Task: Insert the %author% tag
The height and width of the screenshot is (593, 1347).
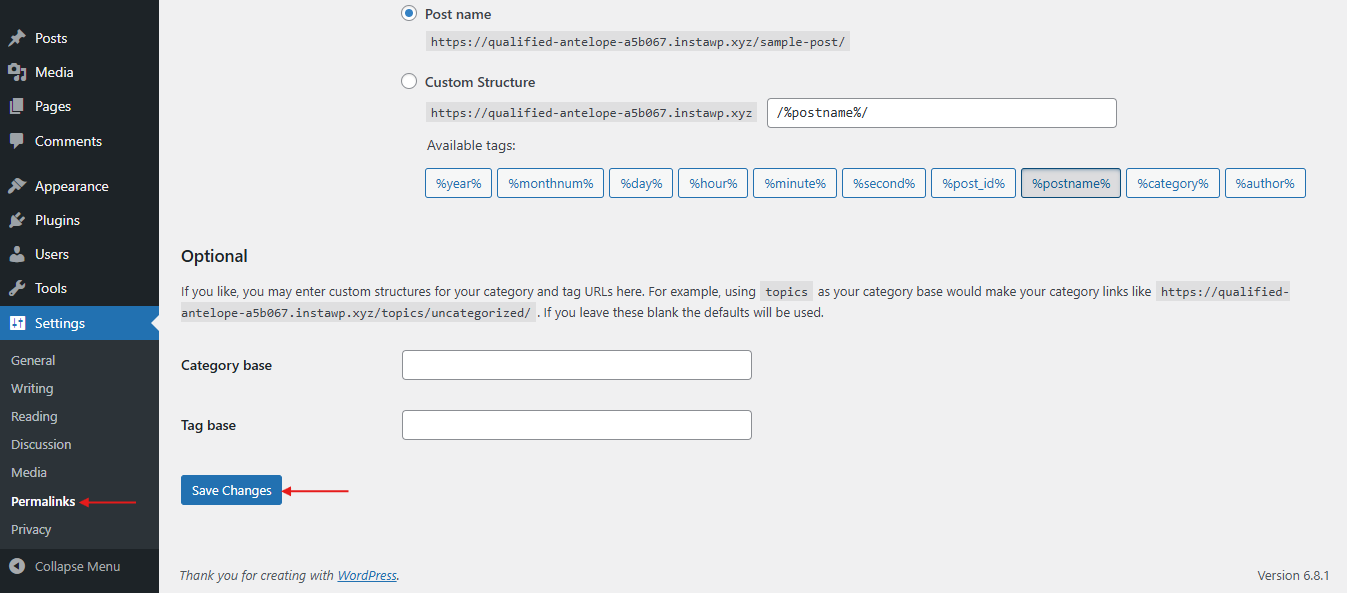Action: pos(1265,183)
